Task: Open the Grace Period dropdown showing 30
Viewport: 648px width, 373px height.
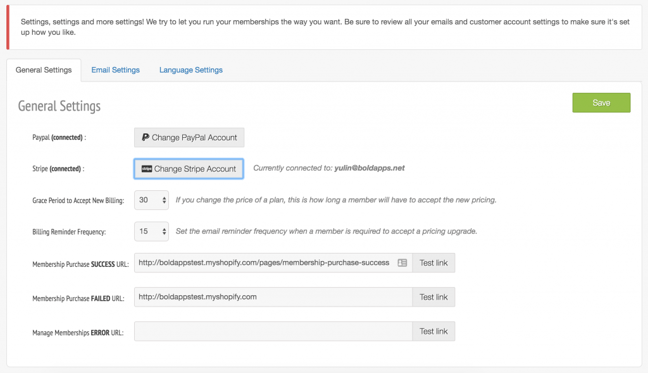Action: coord(151,200)
